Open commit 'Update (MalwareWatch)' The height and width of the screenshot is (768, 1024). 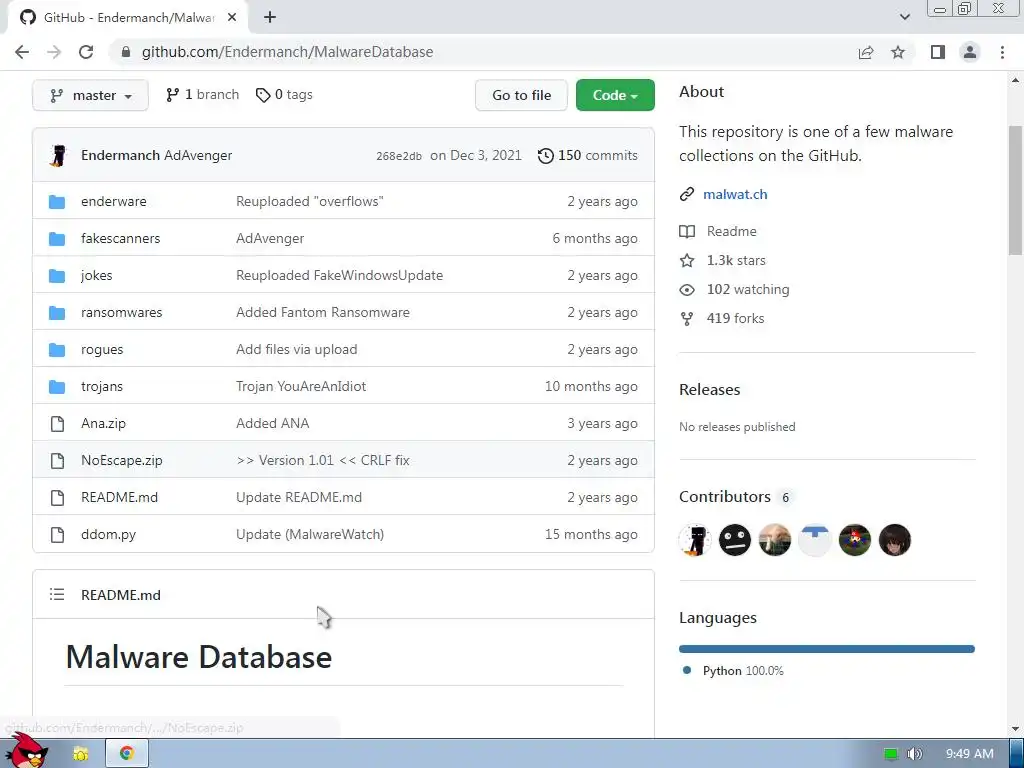click(x=310, y=534)
